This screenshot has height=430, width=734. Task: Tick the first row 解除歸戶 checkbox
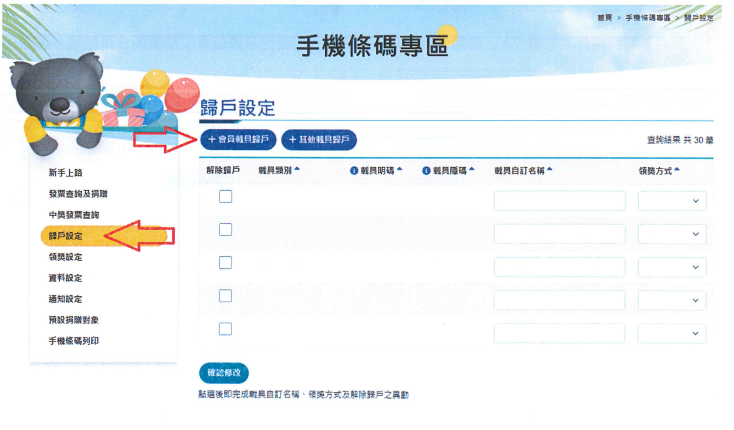226,197
